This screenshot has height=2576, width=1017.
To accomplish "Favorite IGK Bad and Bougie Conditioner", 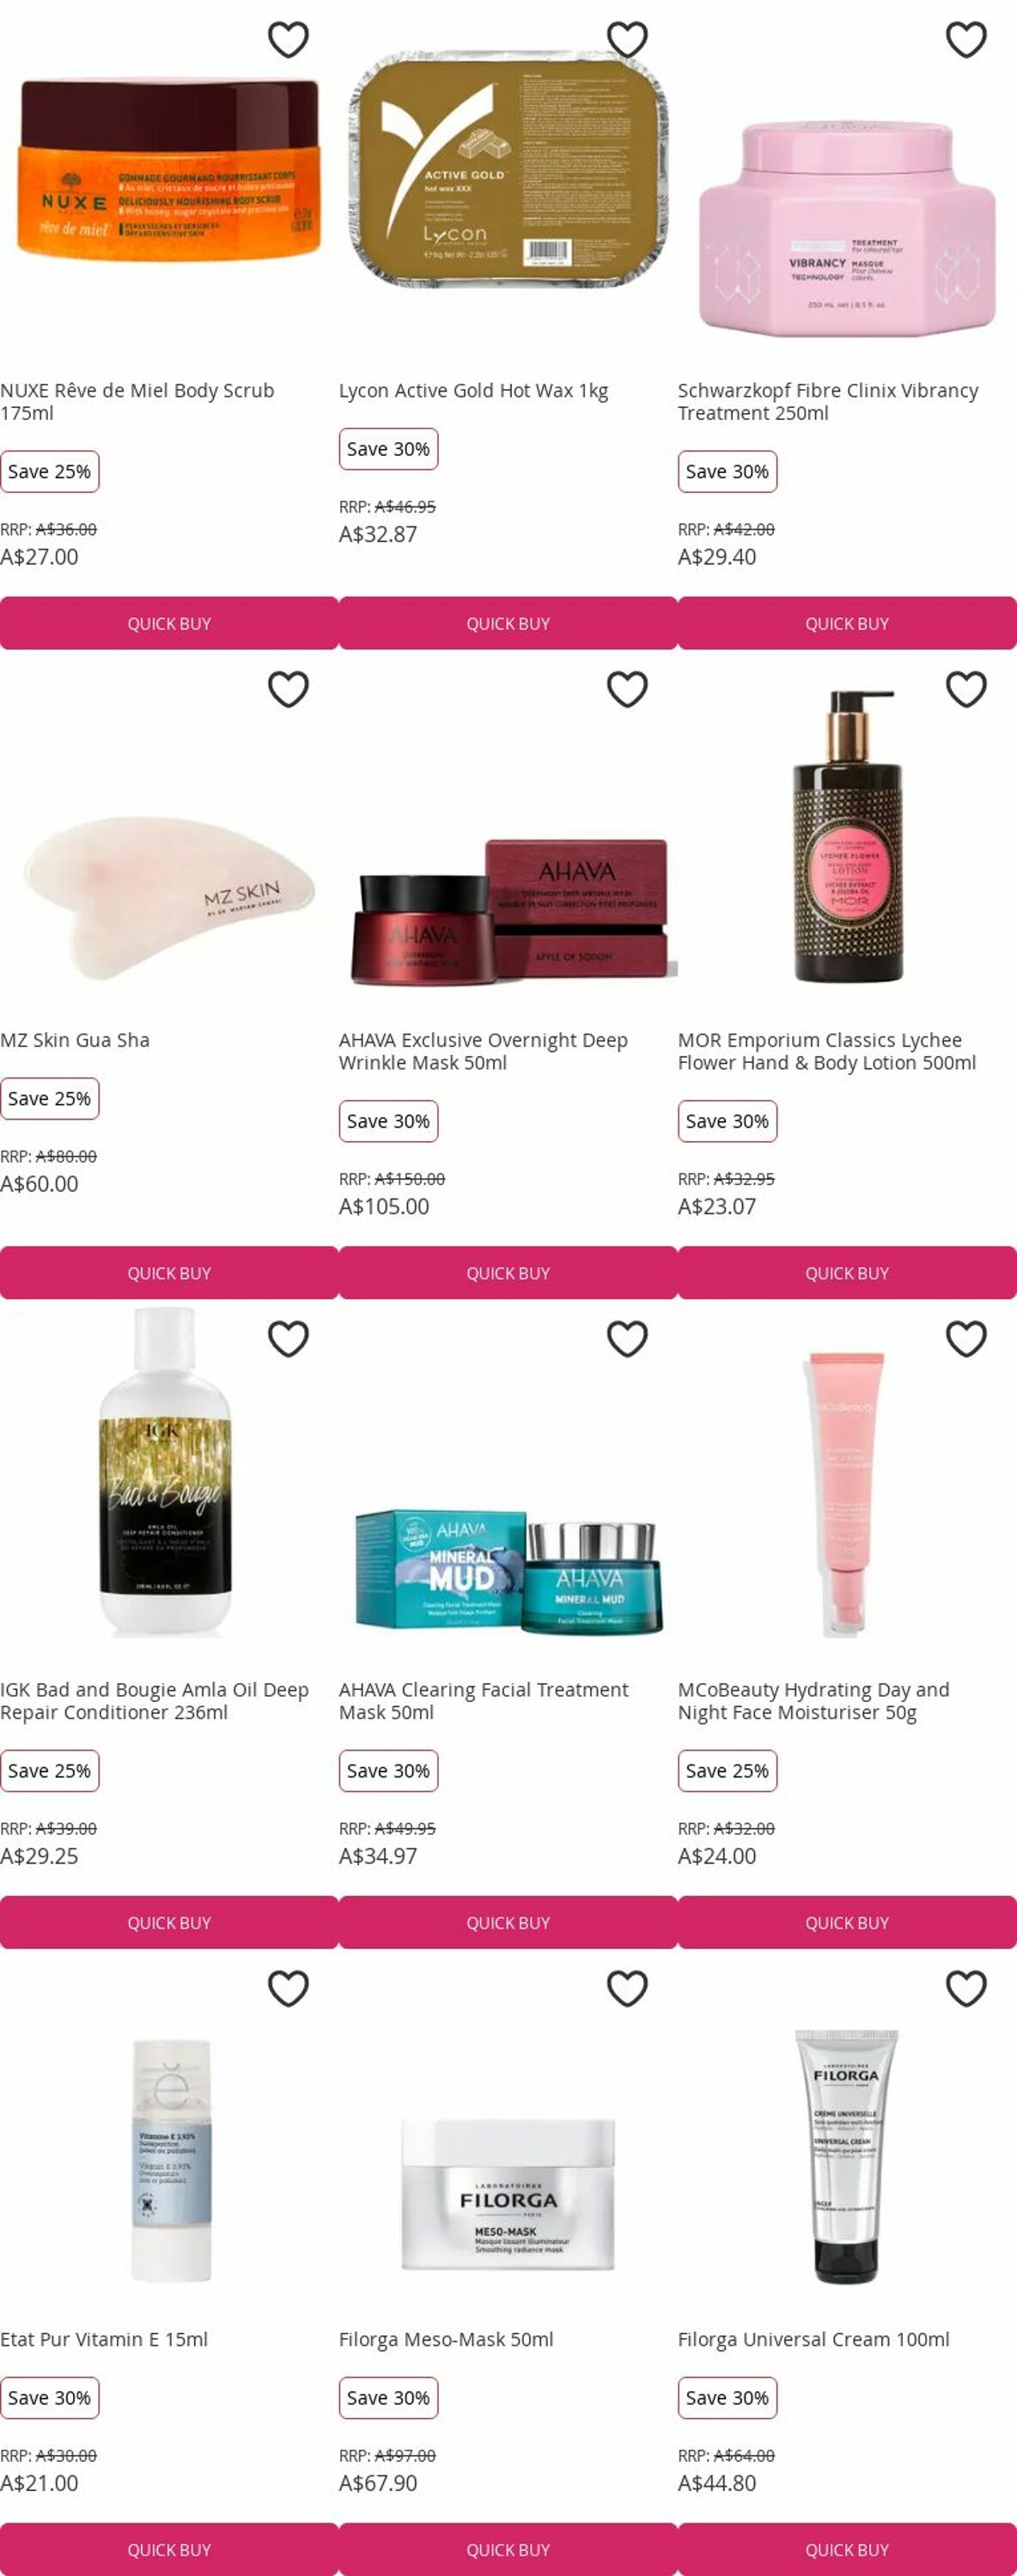I will pos(288,1339).
